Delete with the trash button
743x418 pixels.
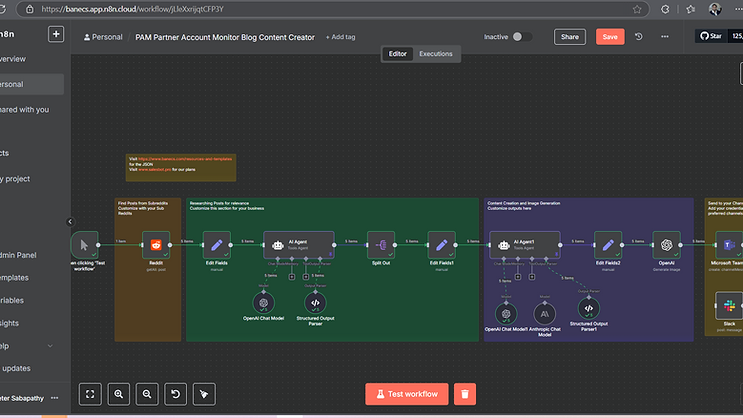(465, 394)
